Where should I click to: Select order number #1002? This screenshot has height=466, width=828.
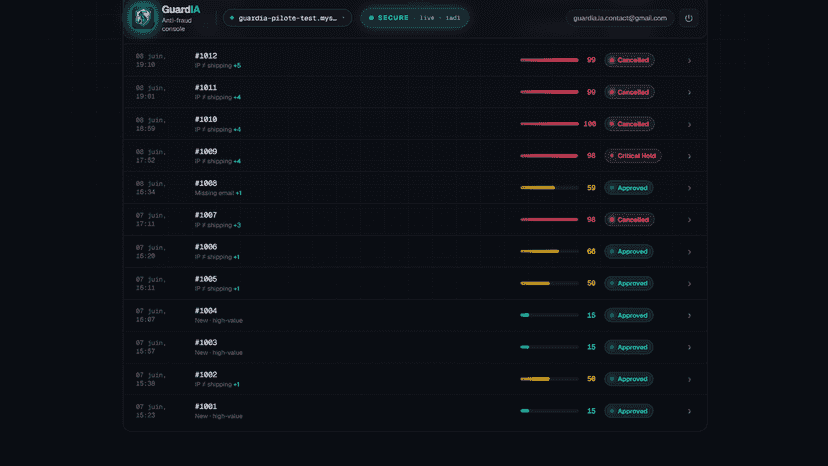click(x=206, y=375)
